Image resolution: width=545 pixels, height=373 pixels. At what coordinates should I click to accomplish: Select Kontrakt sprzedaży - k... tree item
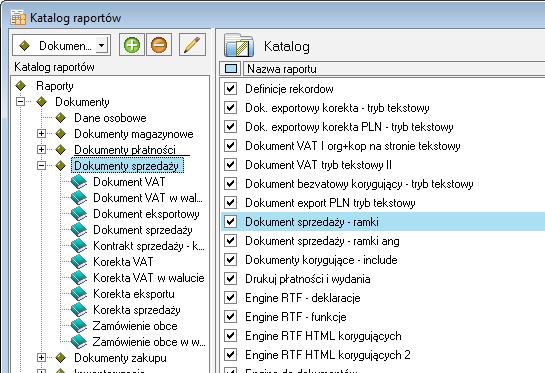(149, 246)
